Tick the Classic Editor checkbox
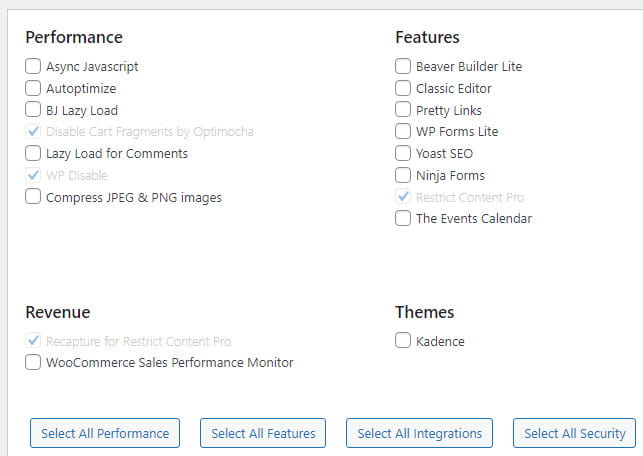The height and width of the screenshot is (456, 643). coord(403,89)
